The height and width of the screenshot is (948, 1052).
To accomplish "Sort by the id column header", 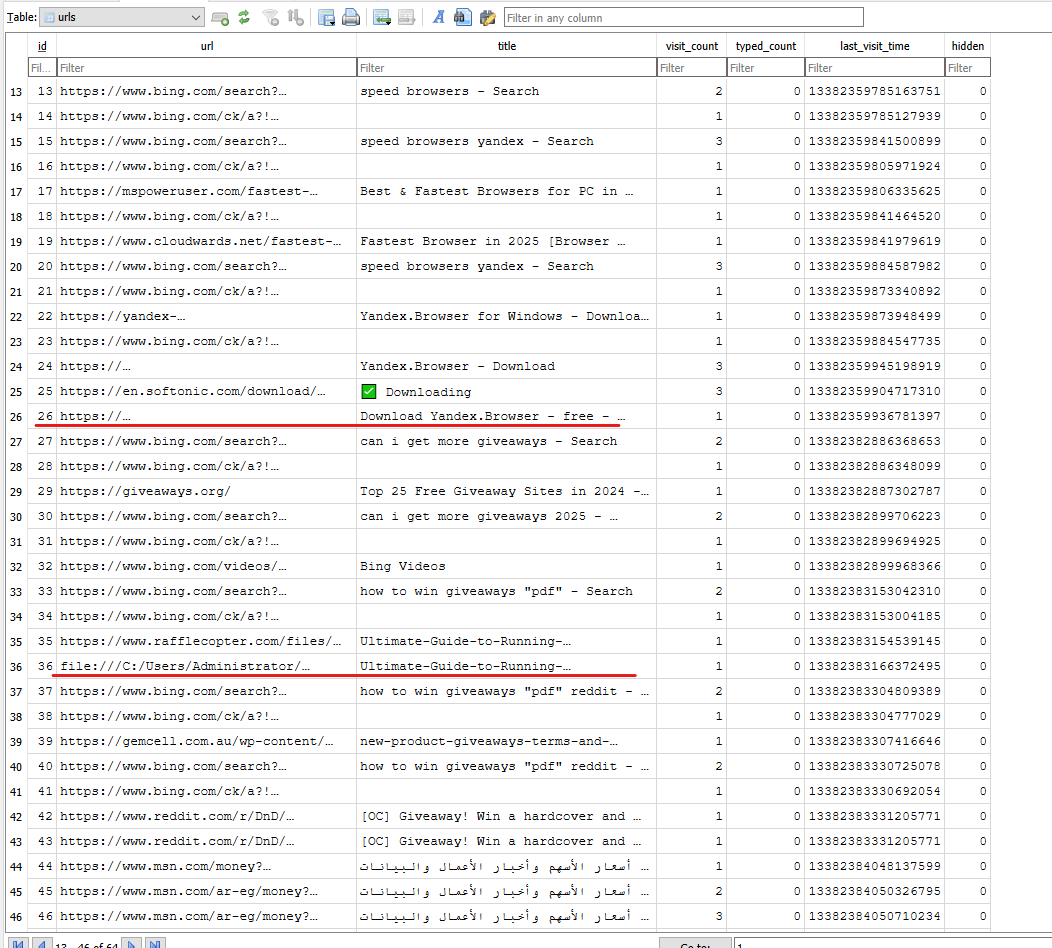I will pyautogui.click(x=42, y=46).
